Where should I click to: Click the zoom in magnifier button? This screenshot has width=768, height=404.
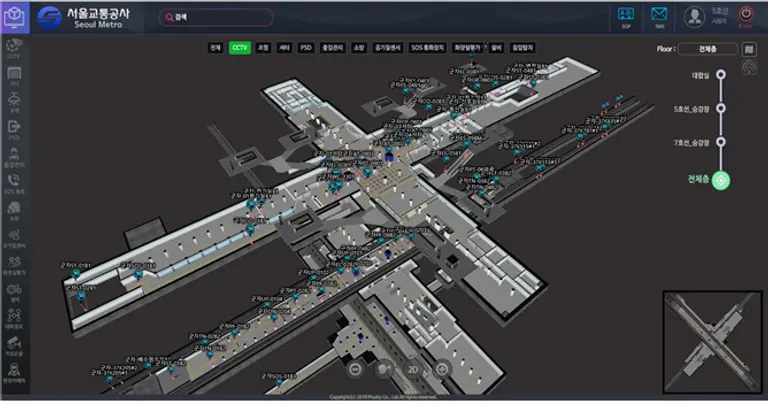pyautogui.click(x=442, y=368)
